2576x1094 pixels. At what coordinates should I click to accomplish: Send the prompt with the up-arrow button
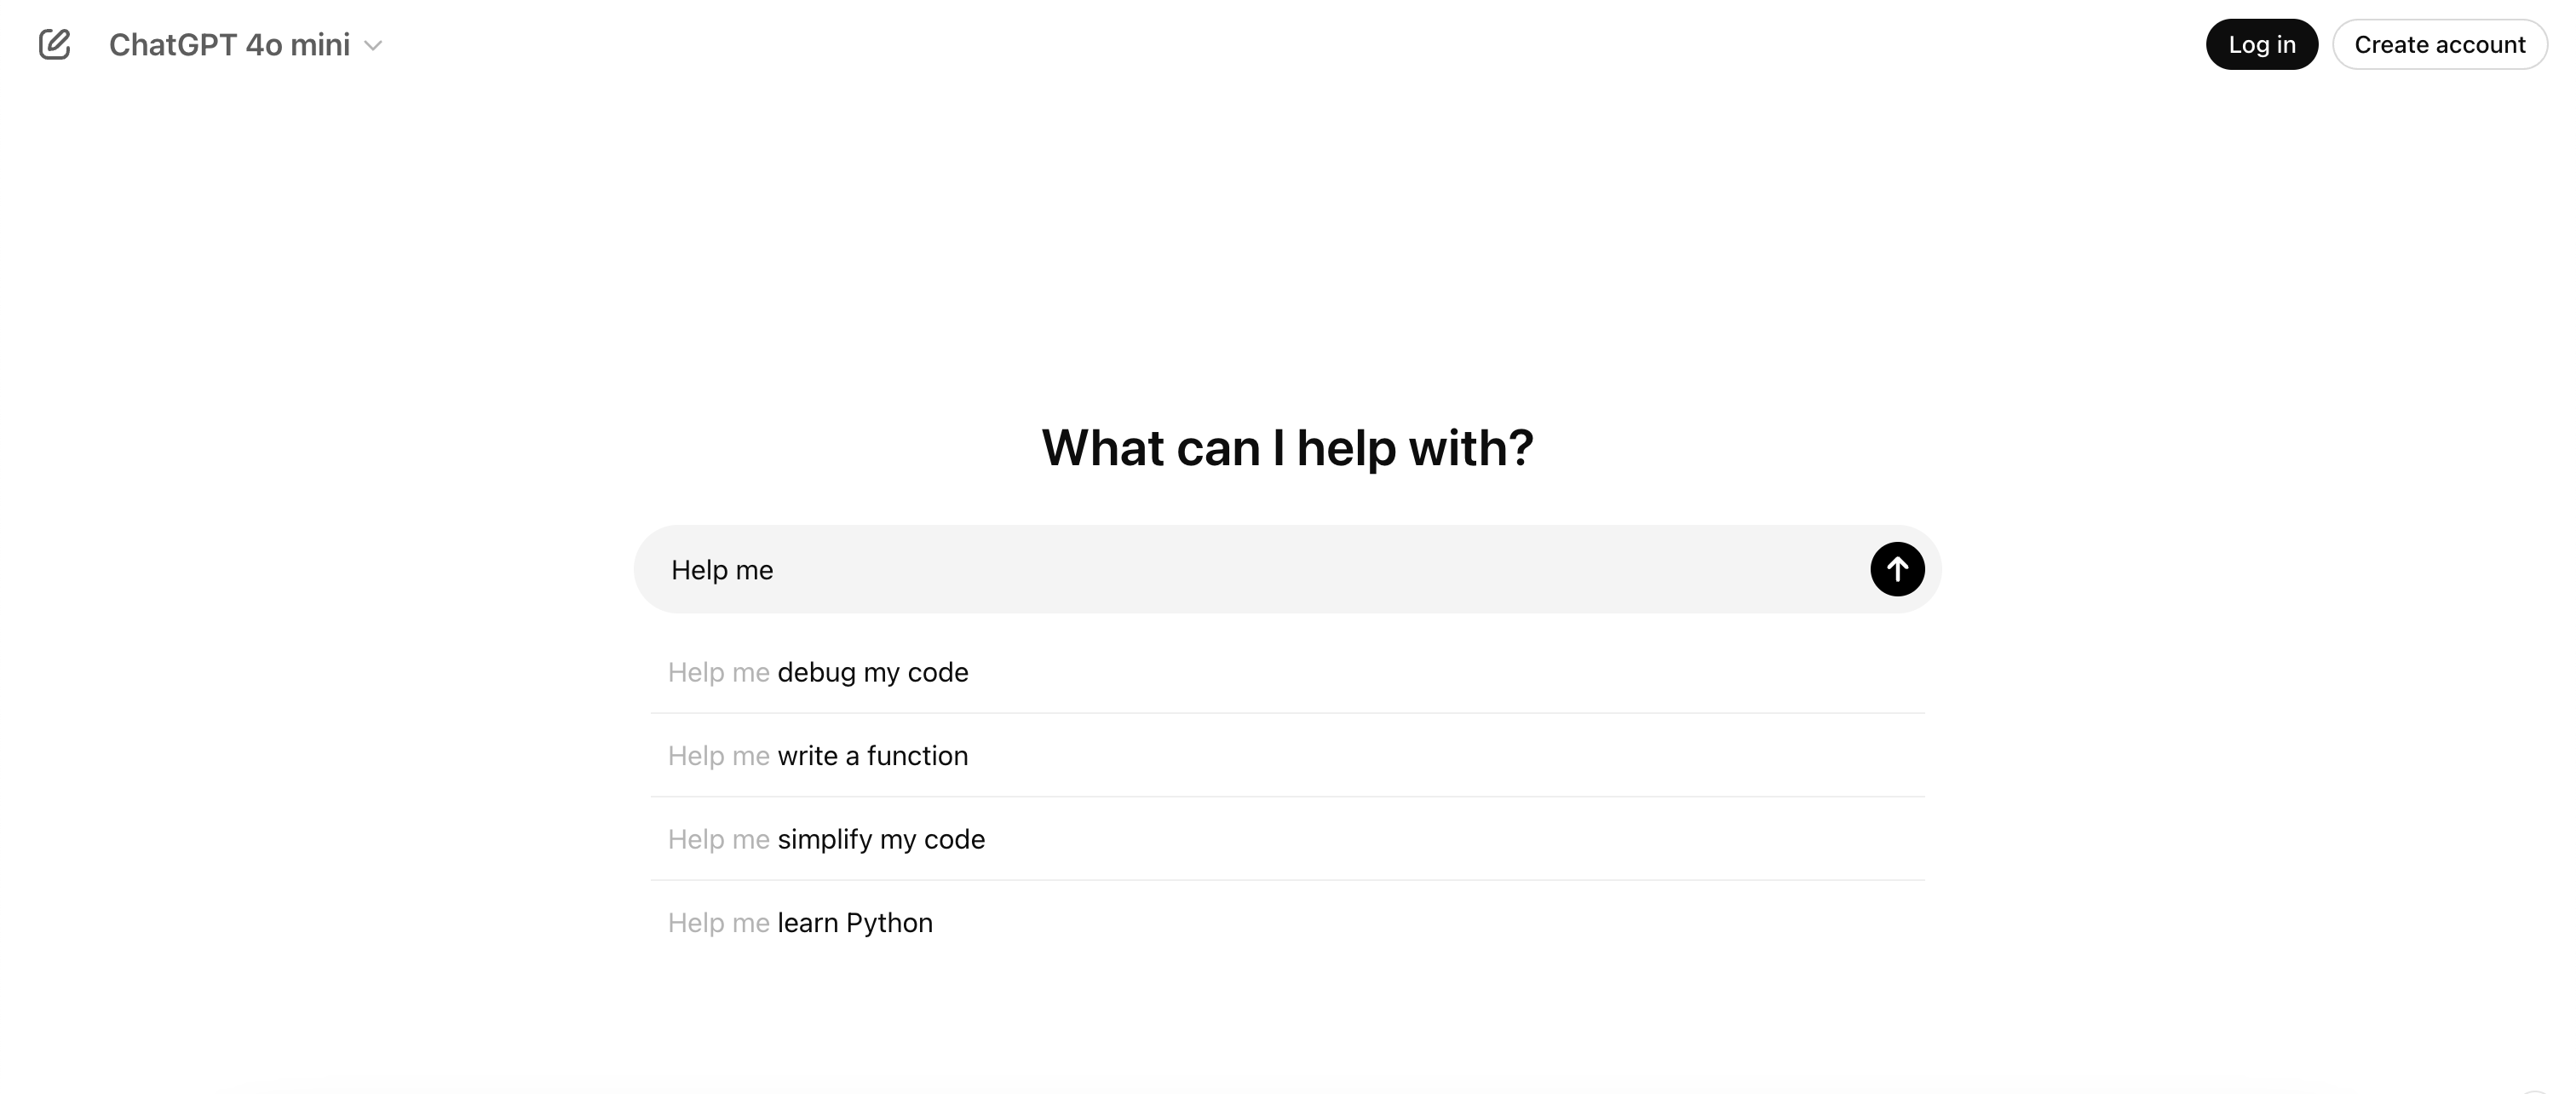[1897, 569]
